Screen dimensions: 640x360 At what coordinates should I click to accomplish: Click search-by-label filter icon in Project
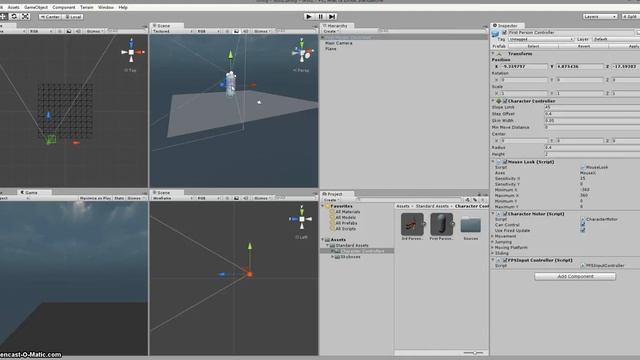click(x=475, y=200)
